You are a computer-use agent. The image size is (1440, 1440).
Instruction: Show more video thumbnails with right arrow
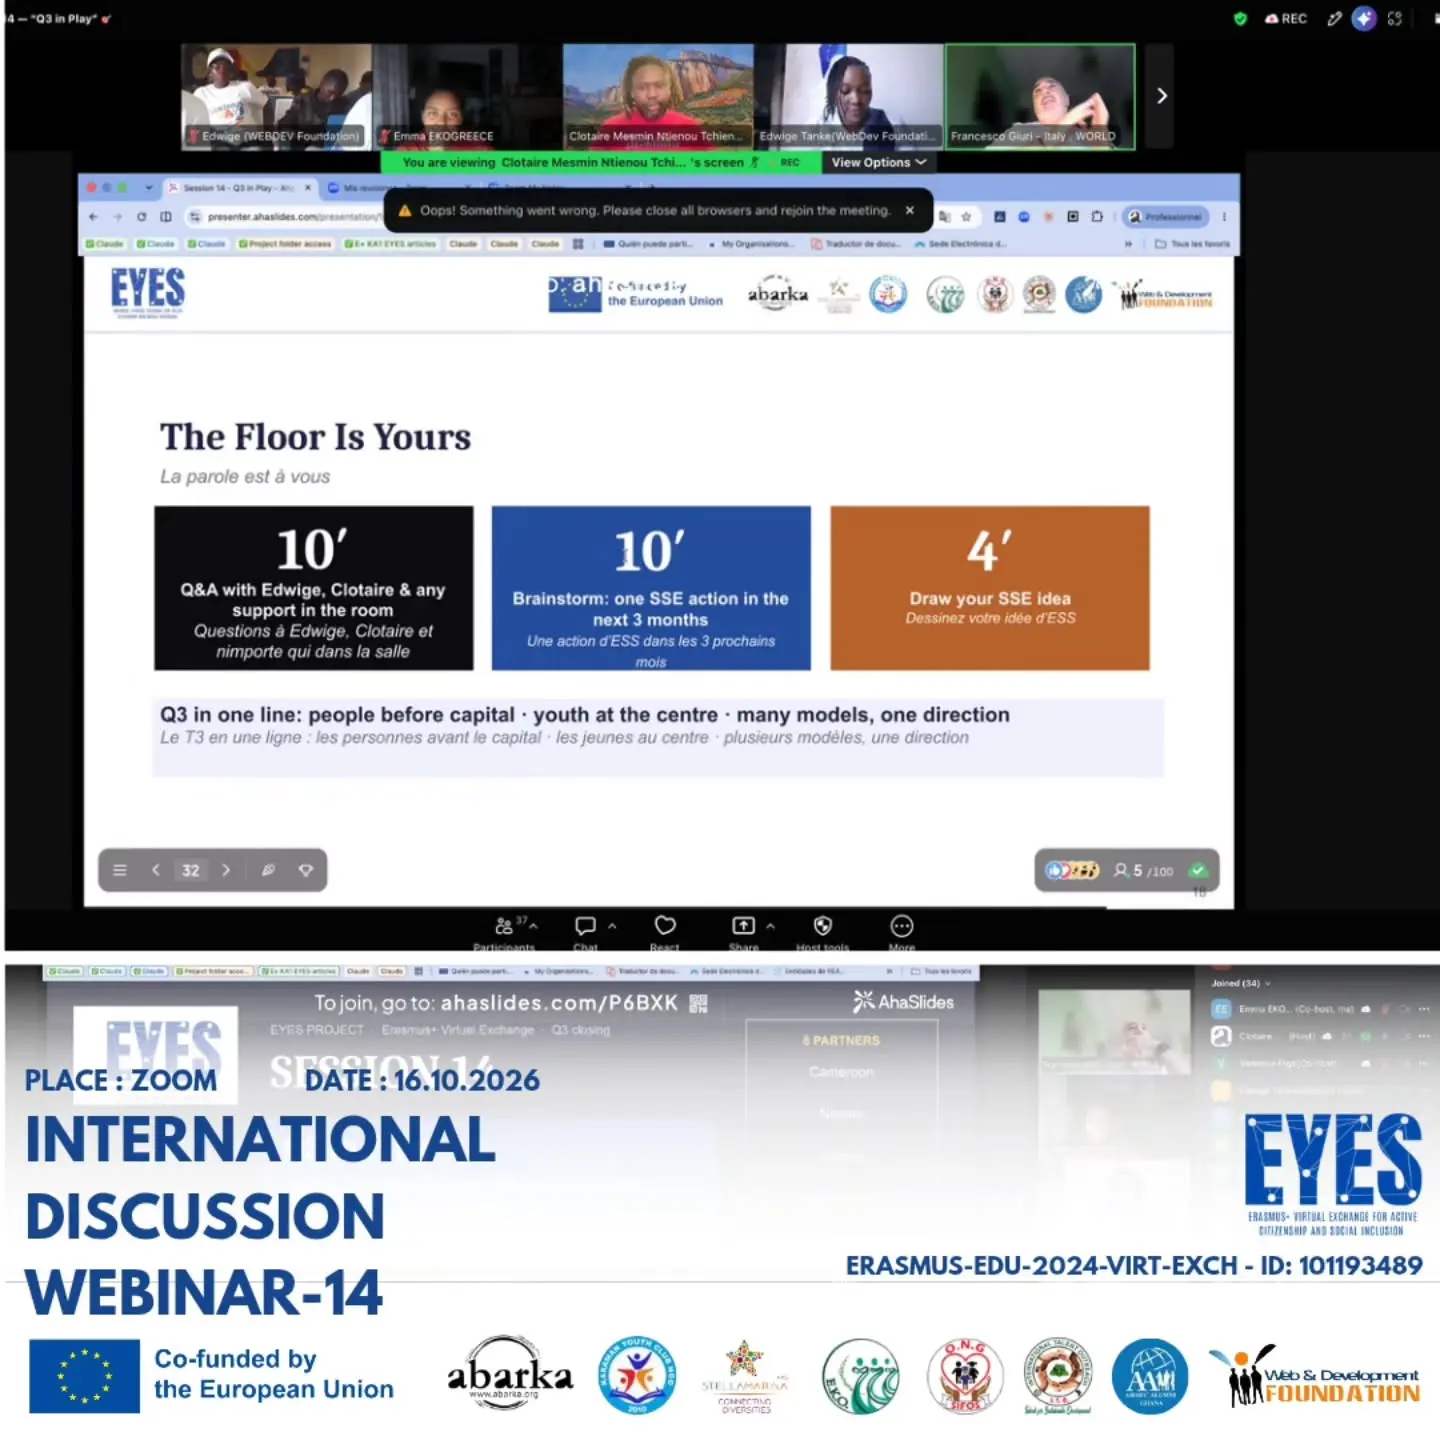click(1161, 96)
